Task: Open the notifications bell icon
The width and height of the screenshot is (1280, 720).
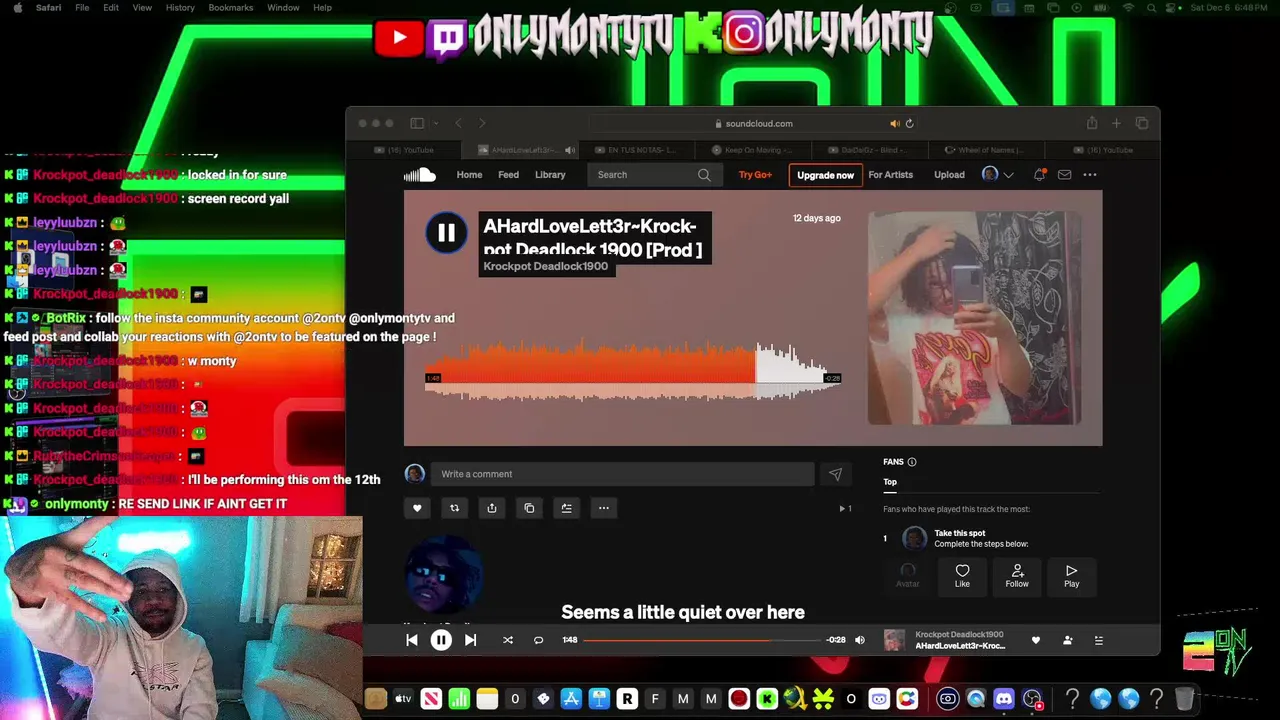Action: 1040,175
